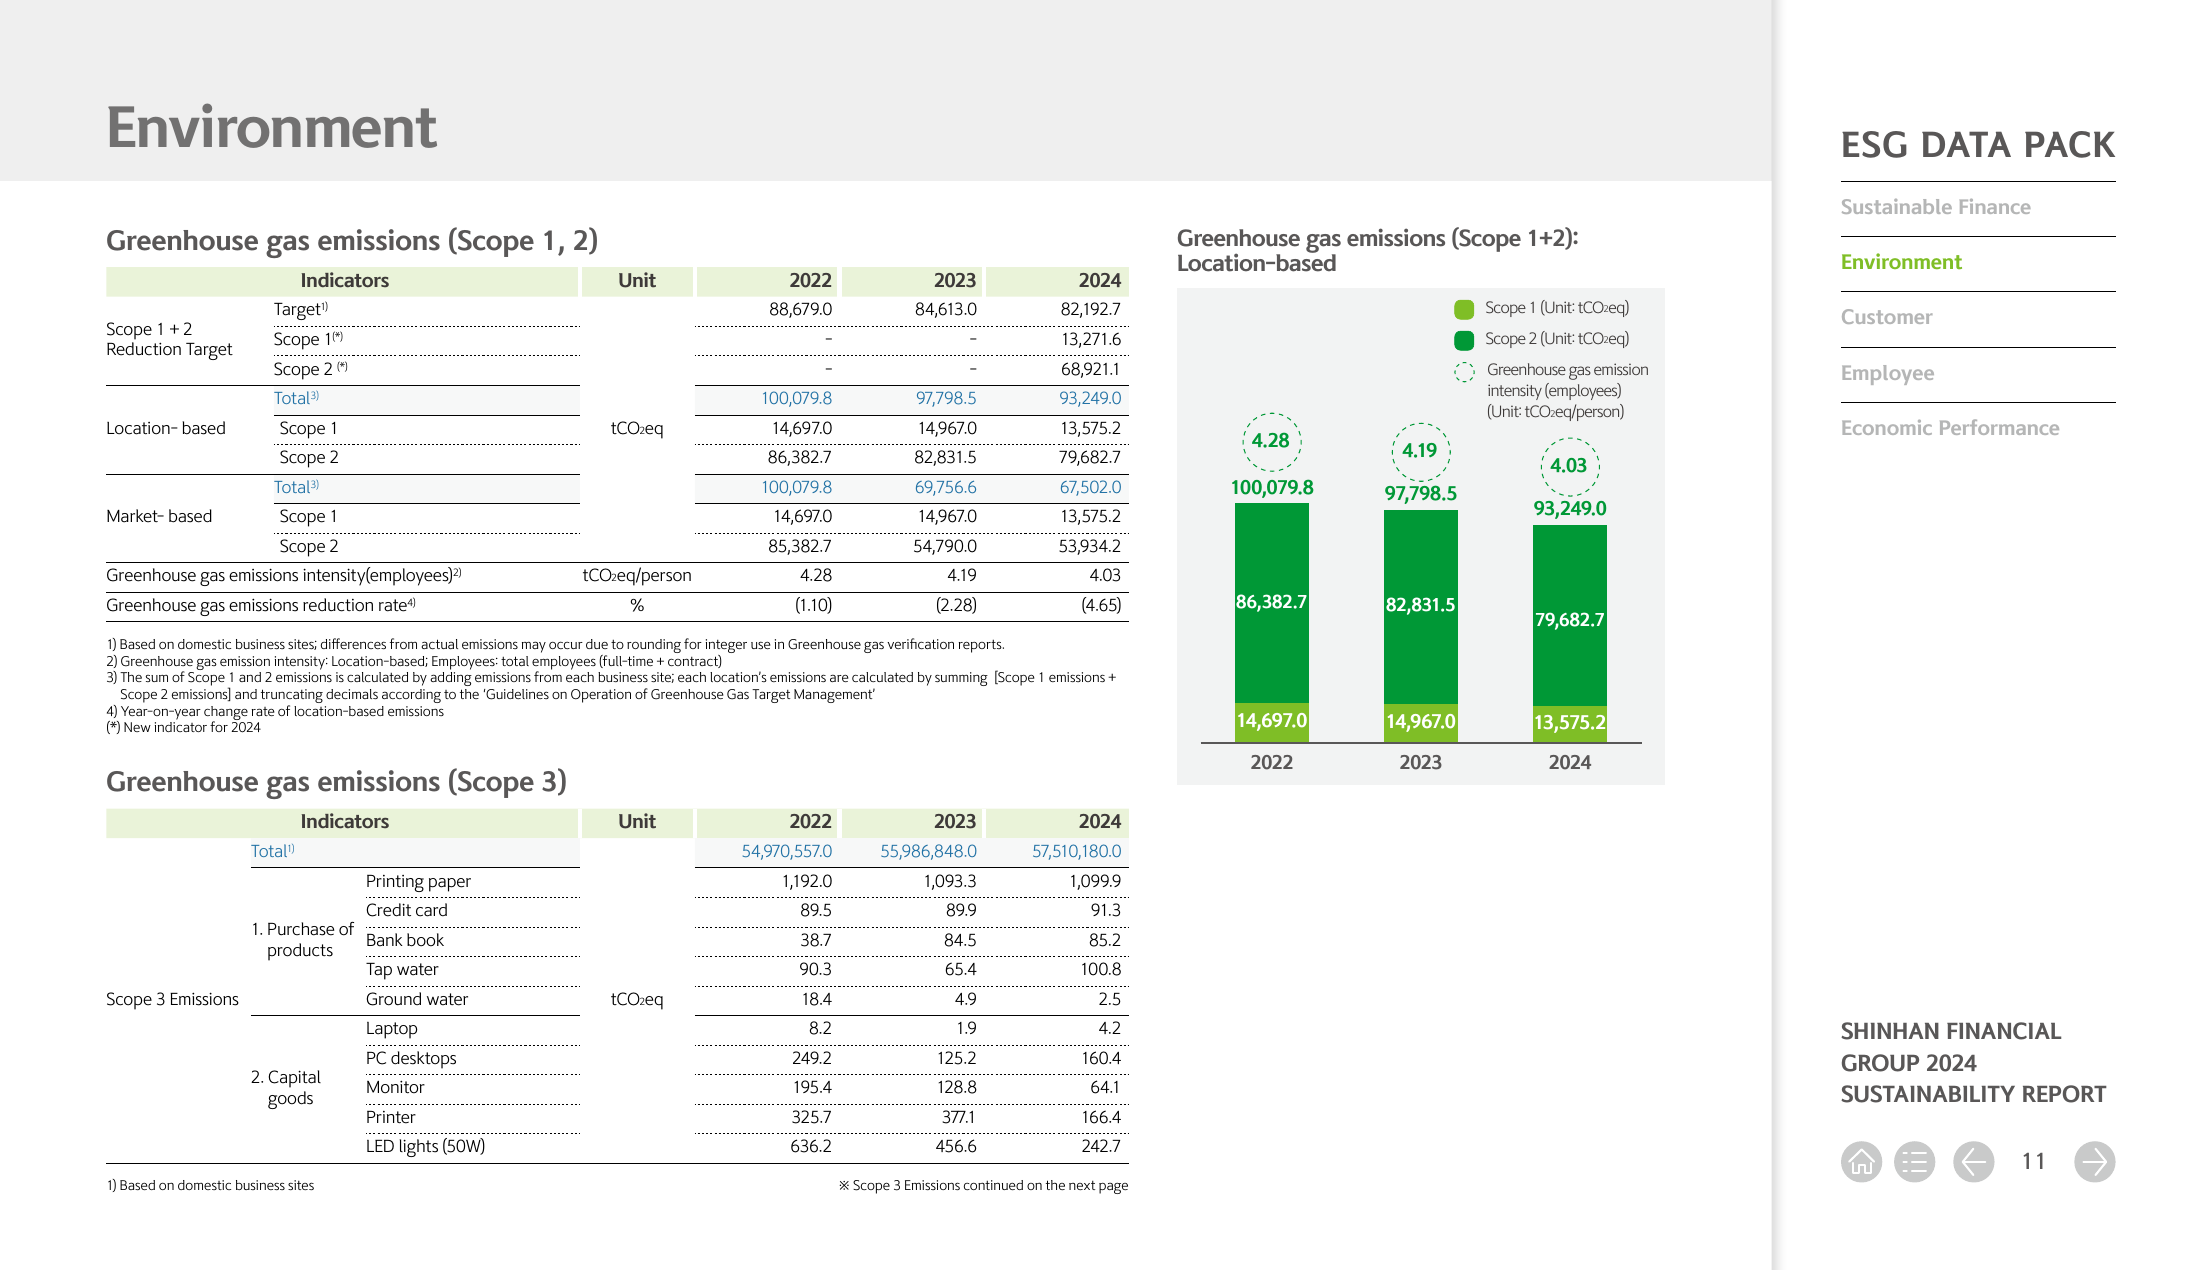Select the Monitor 2022 value 195.4
2186x1270 pixels.
point(812,1088)
